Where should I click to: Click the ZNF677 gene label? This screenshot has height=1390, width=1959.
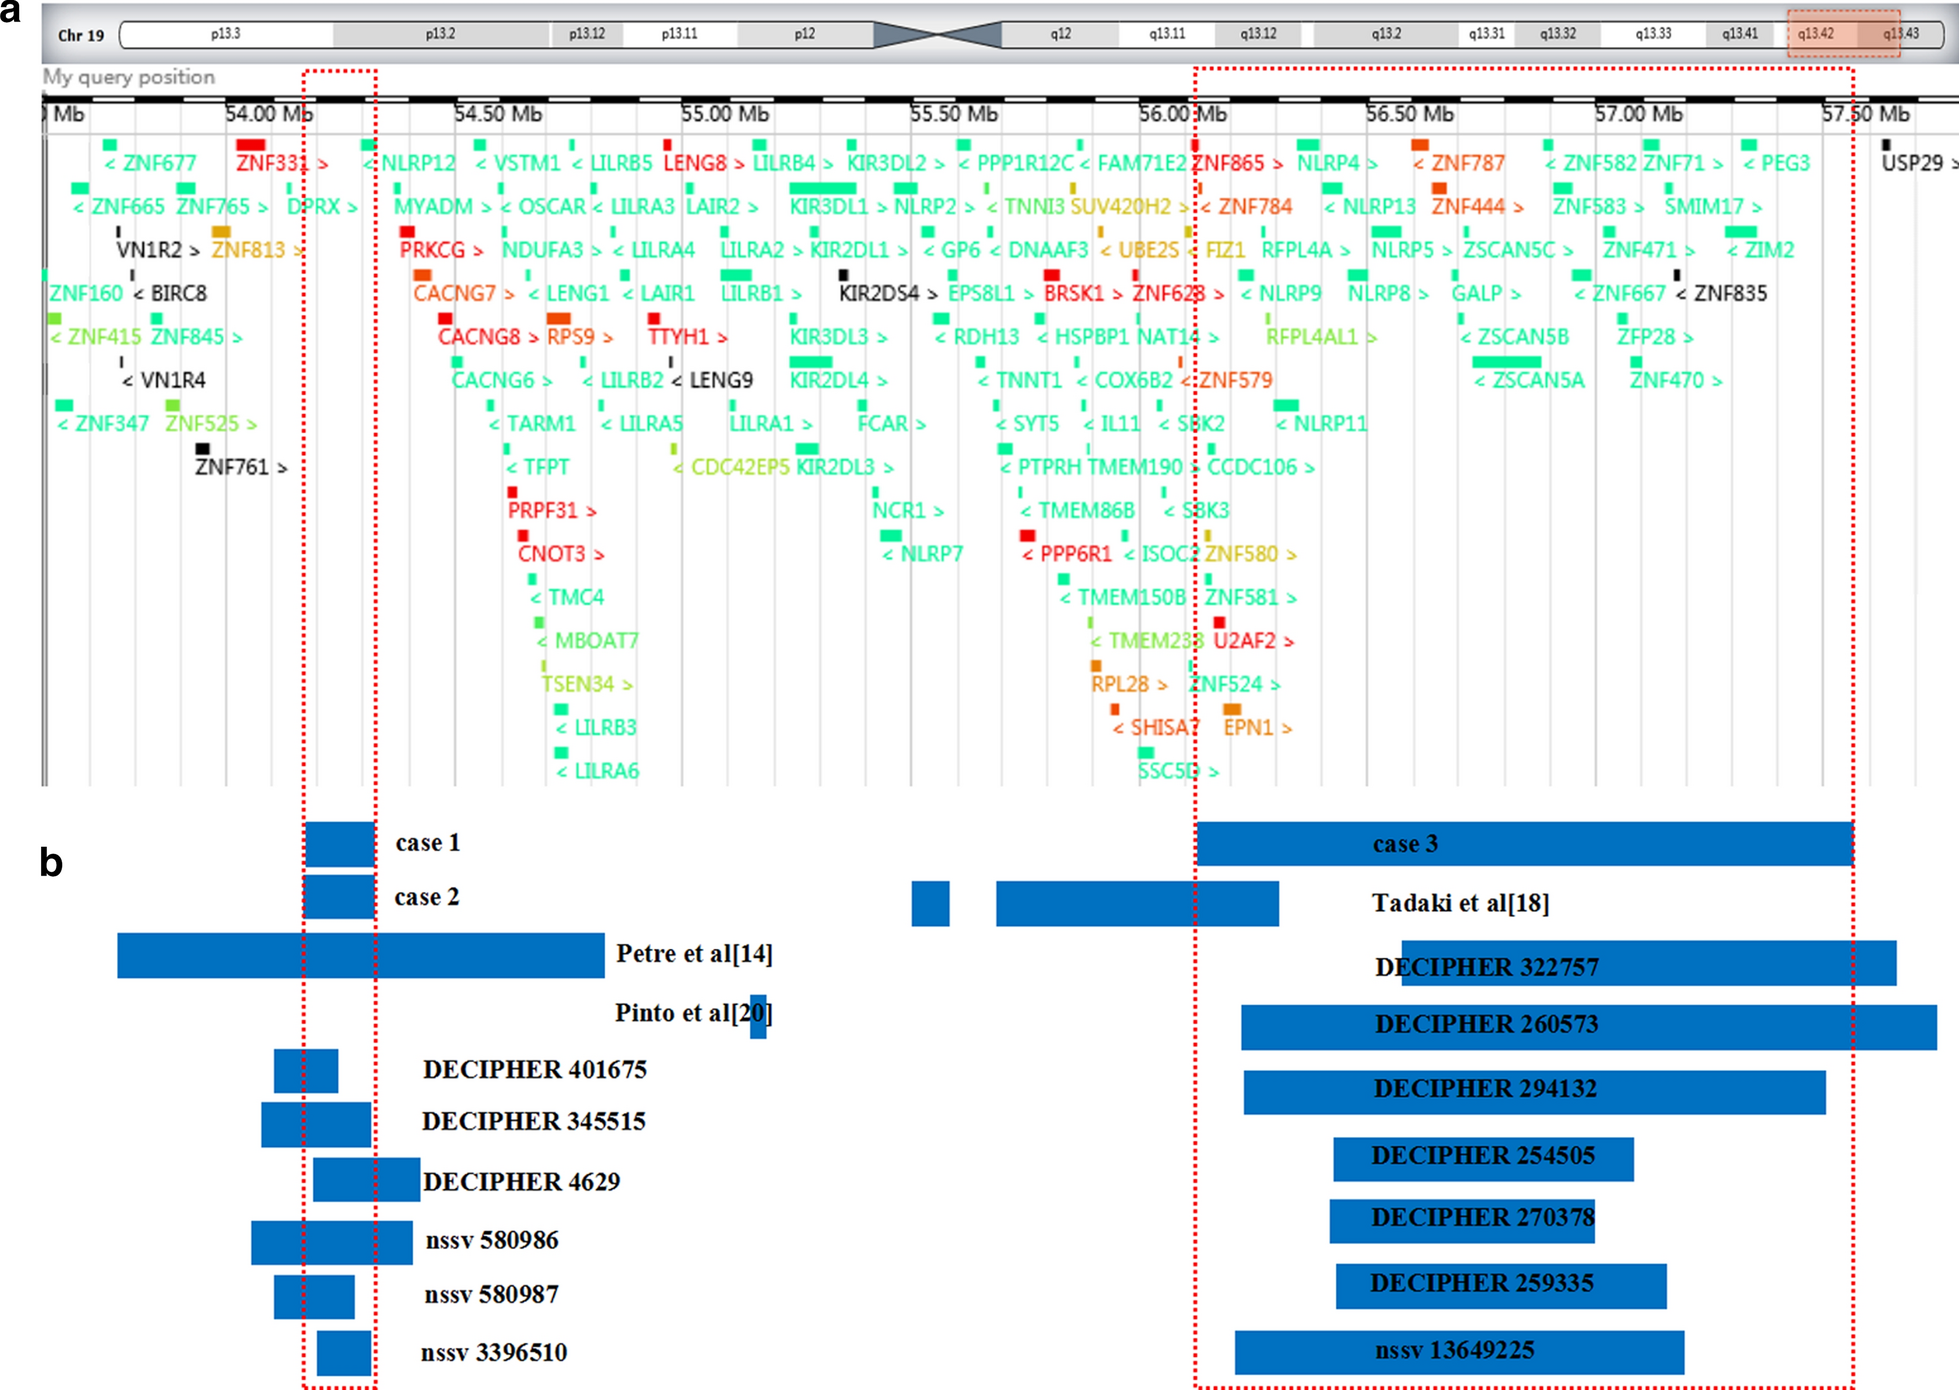click(159, 163)
